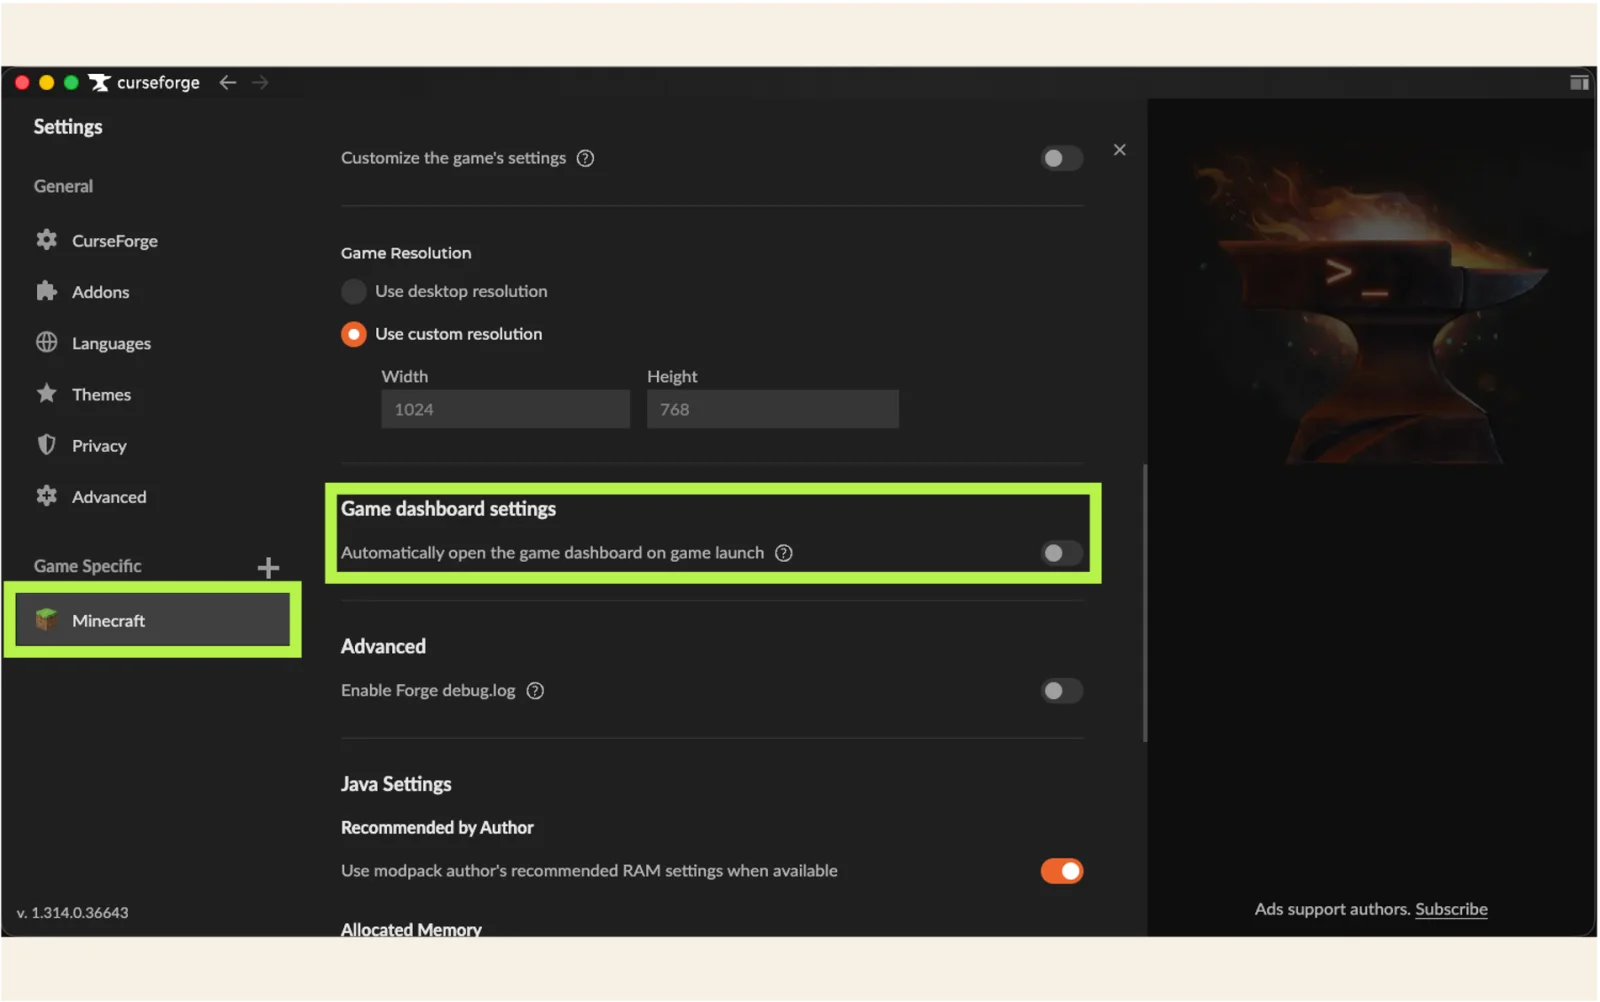Click the Advanced heading in the main panel
This screenshot has height=1002, width=1600.
click(383, 647)
